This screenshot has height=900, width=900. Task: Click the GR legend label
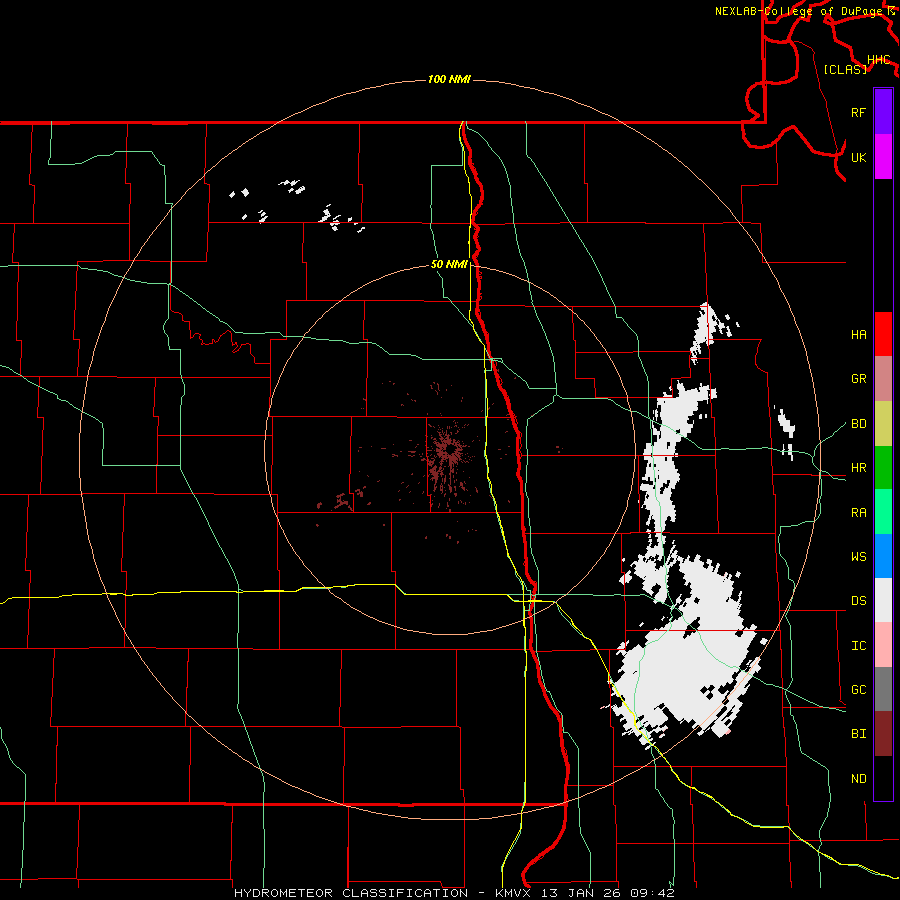(859, 379)
